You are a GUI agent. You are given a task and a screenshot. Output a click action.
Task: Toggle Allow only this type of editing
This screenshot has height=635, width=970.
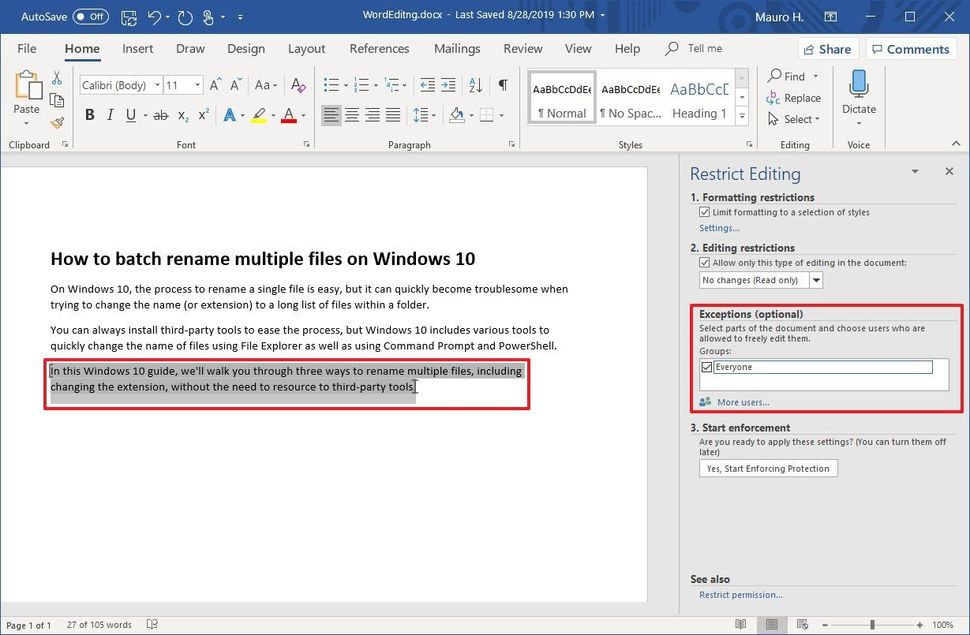point(705,262)
